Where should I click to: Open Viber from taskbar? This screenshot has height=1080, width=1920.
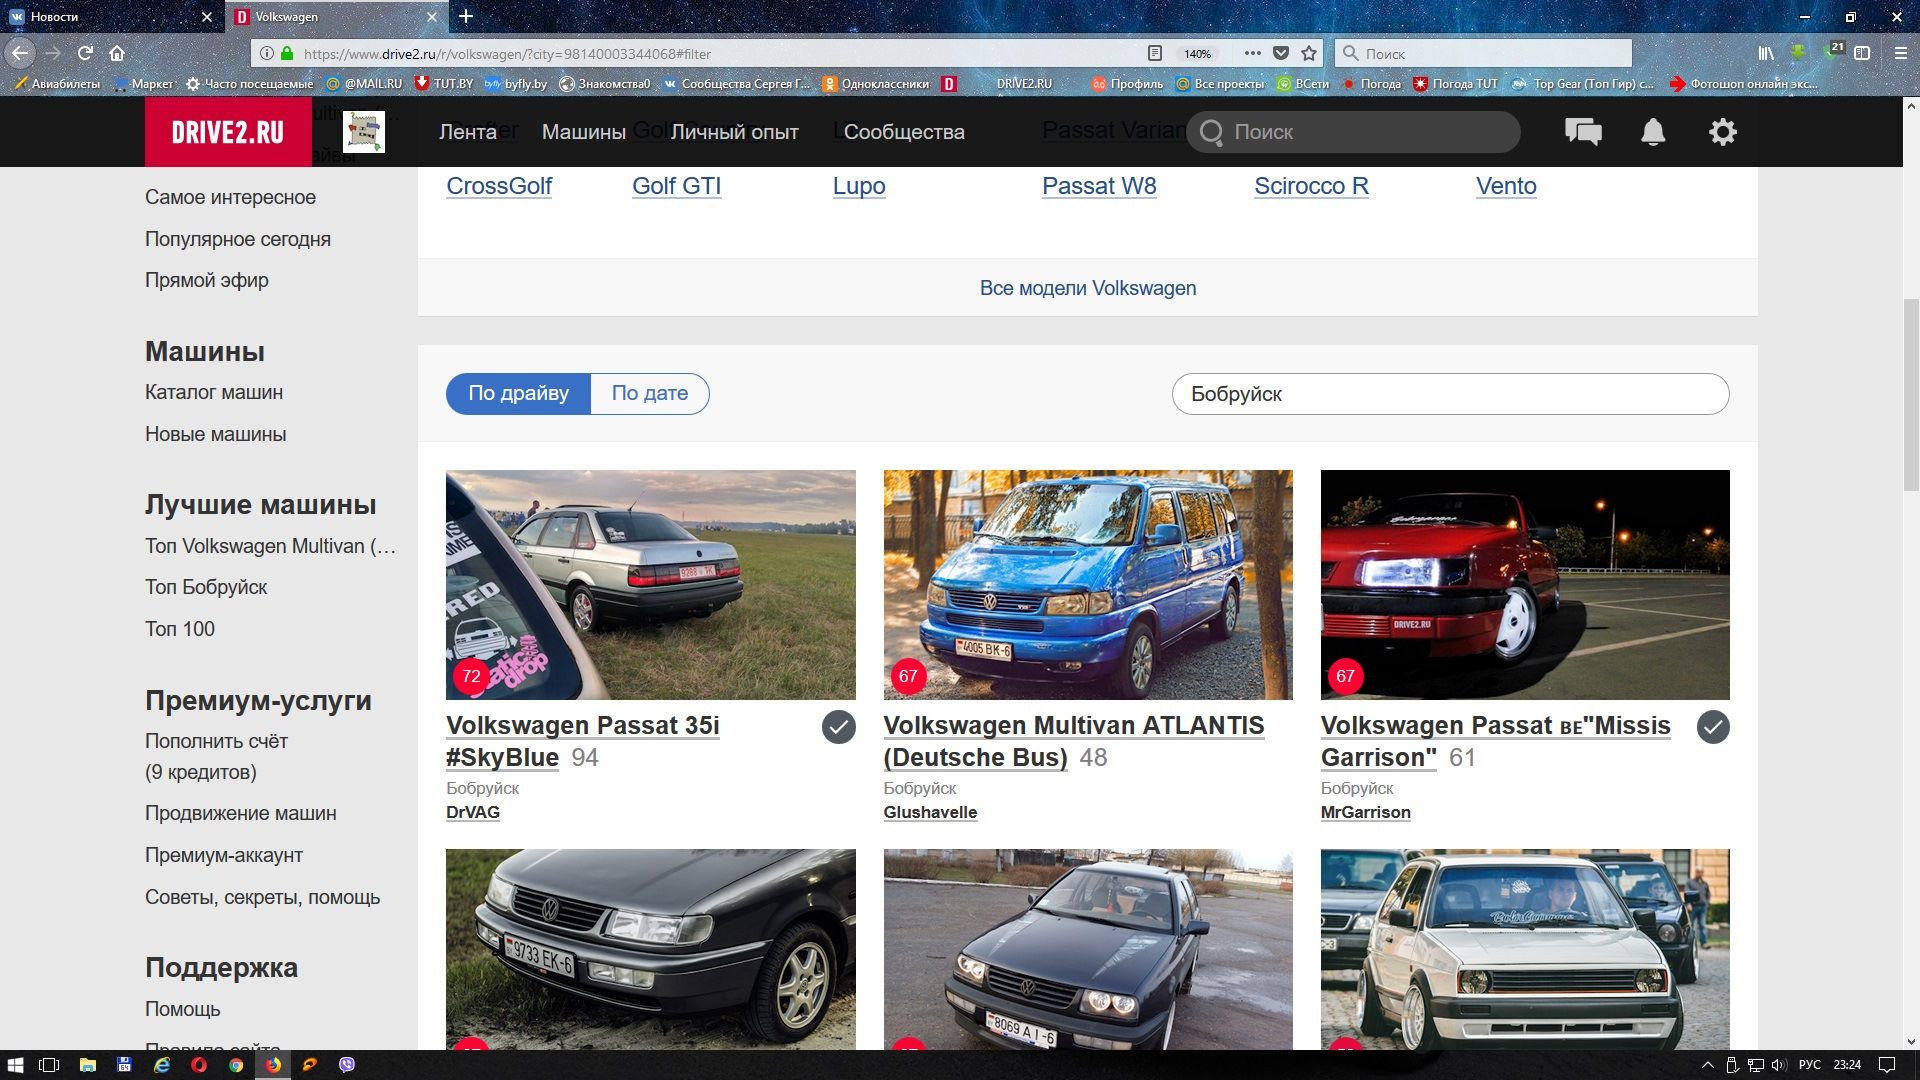click(x=347, y=1065)
